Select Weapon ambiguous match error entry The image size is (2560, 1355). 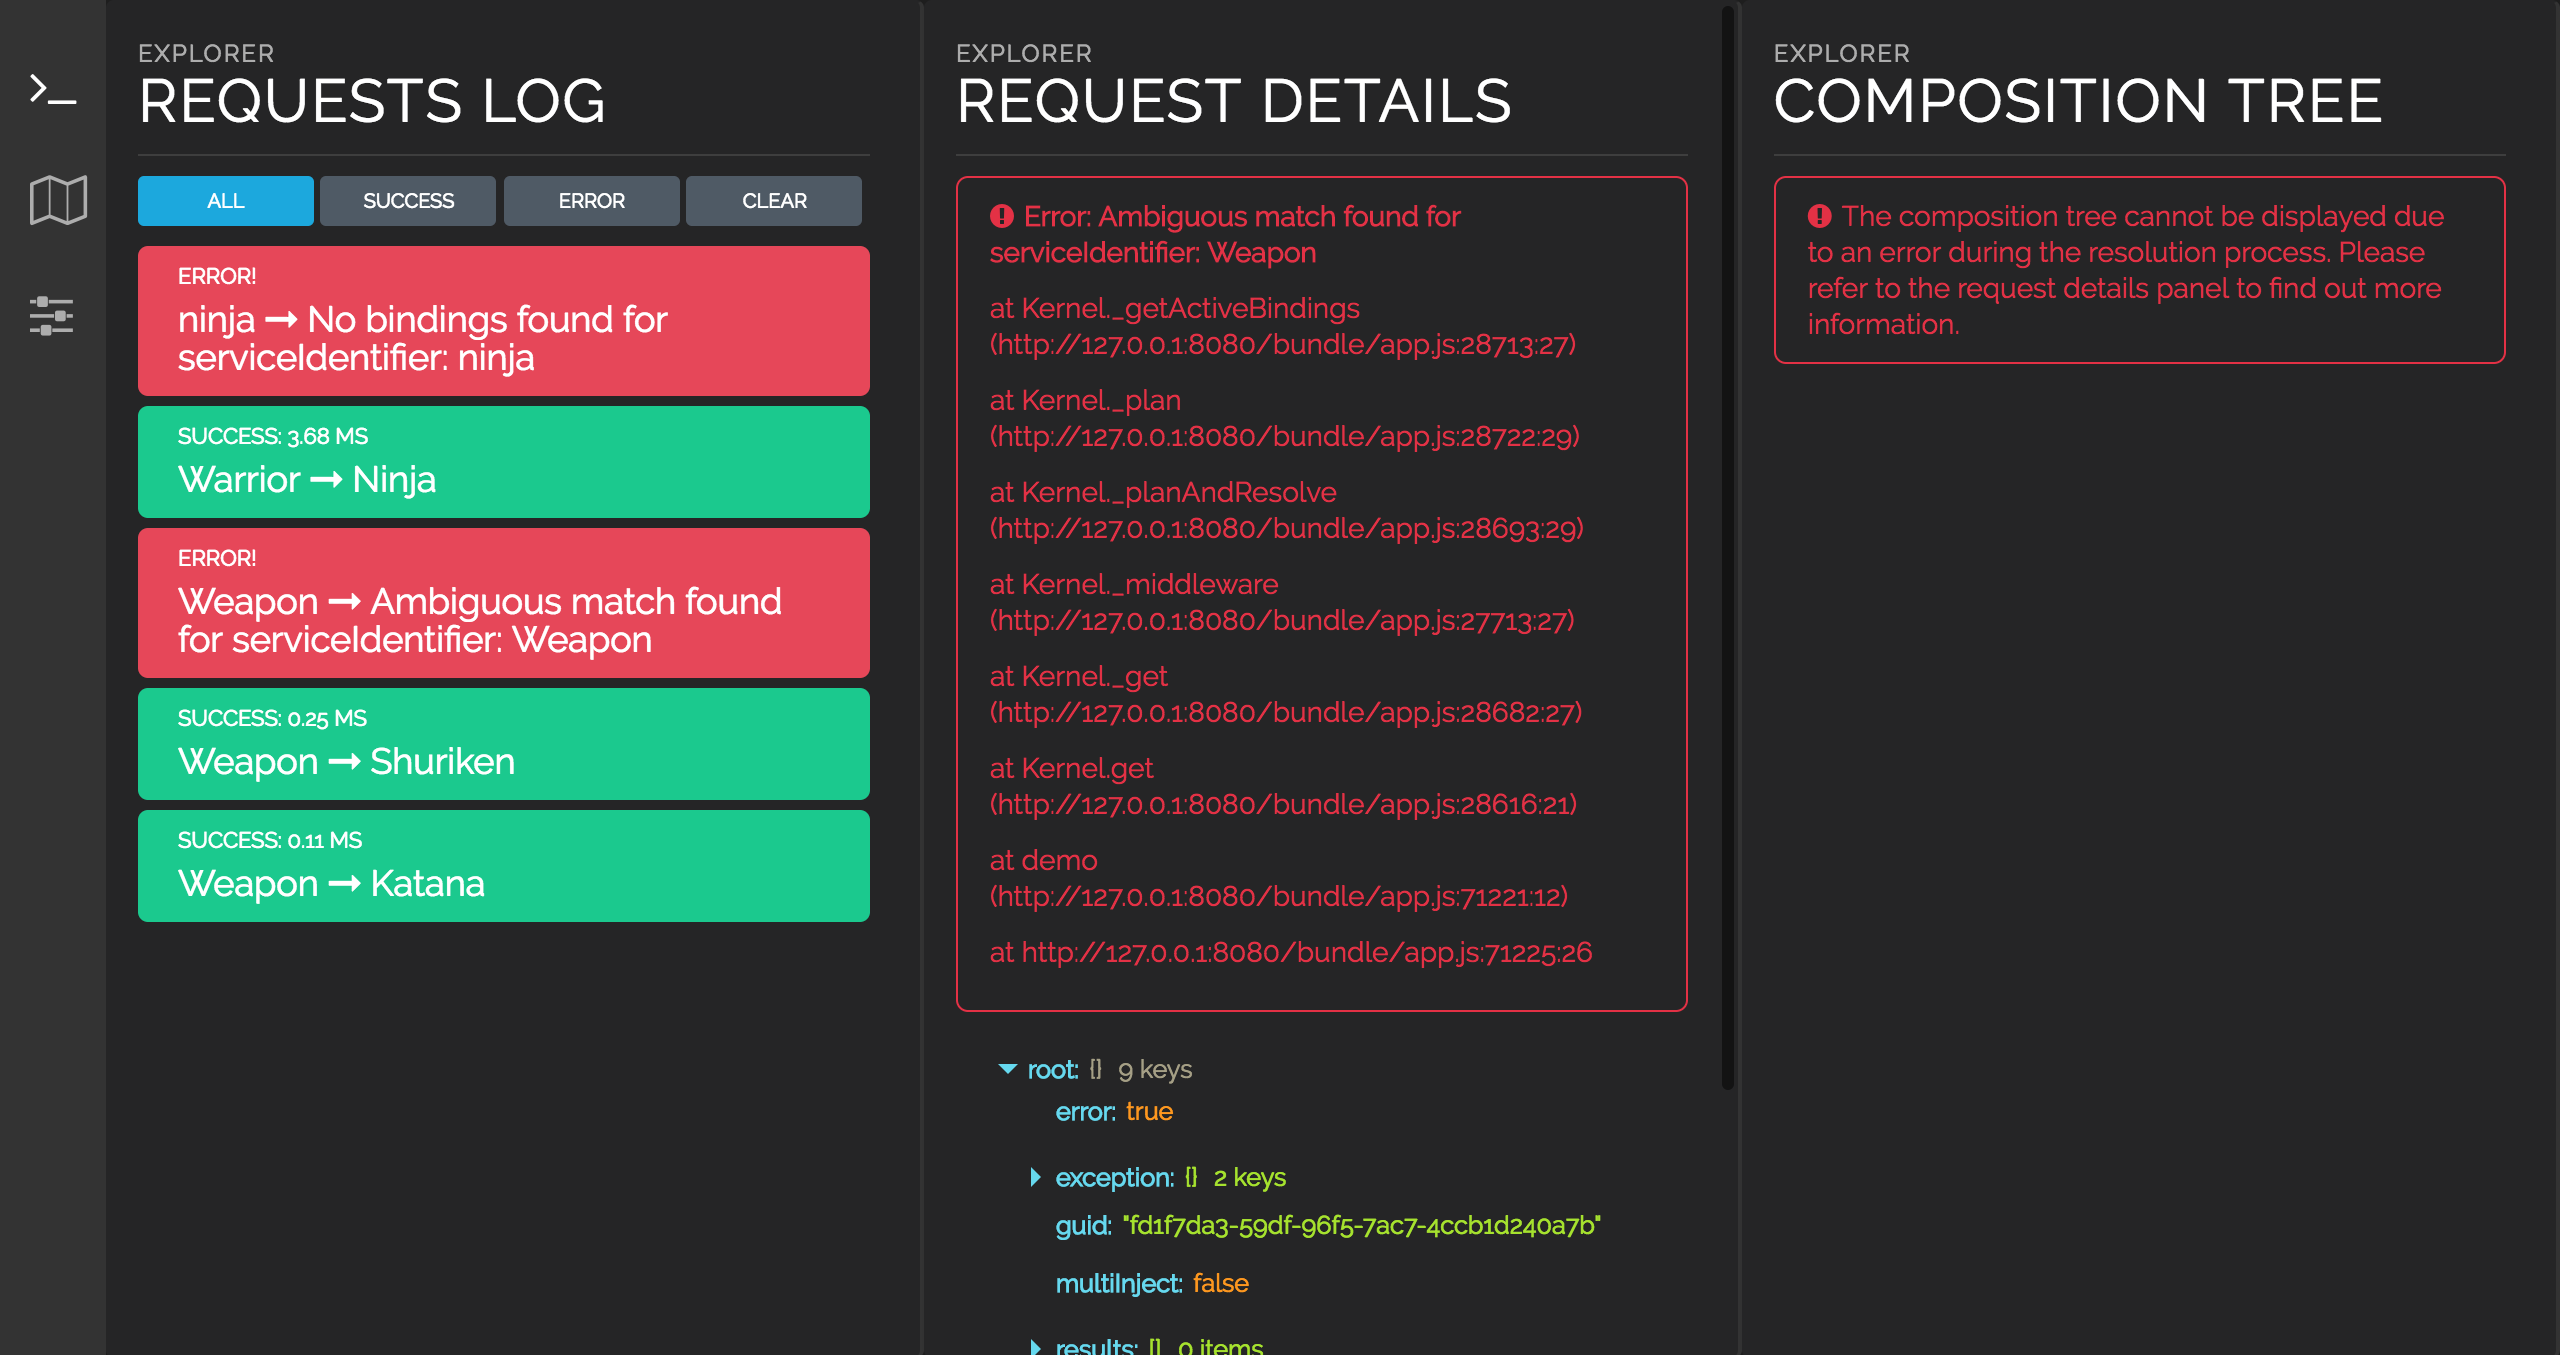[x=503, y=603]
